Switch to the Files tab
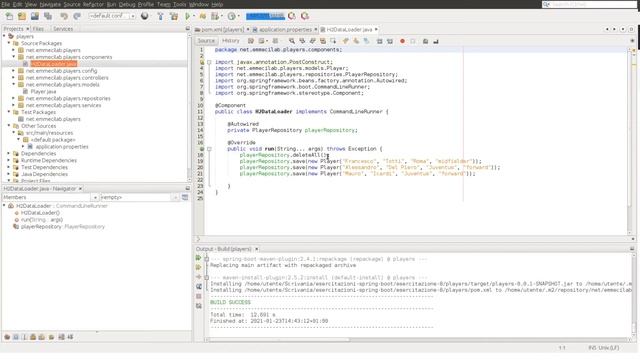 pos(38,29)
